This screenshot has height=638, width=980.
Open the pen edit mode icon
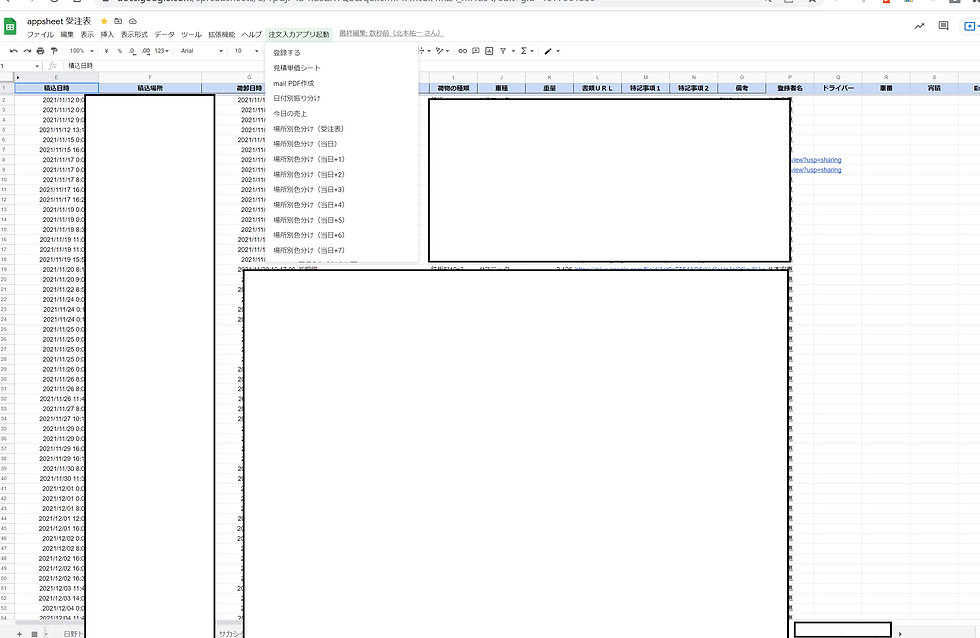pyautogui.click(x=548, y=51)
